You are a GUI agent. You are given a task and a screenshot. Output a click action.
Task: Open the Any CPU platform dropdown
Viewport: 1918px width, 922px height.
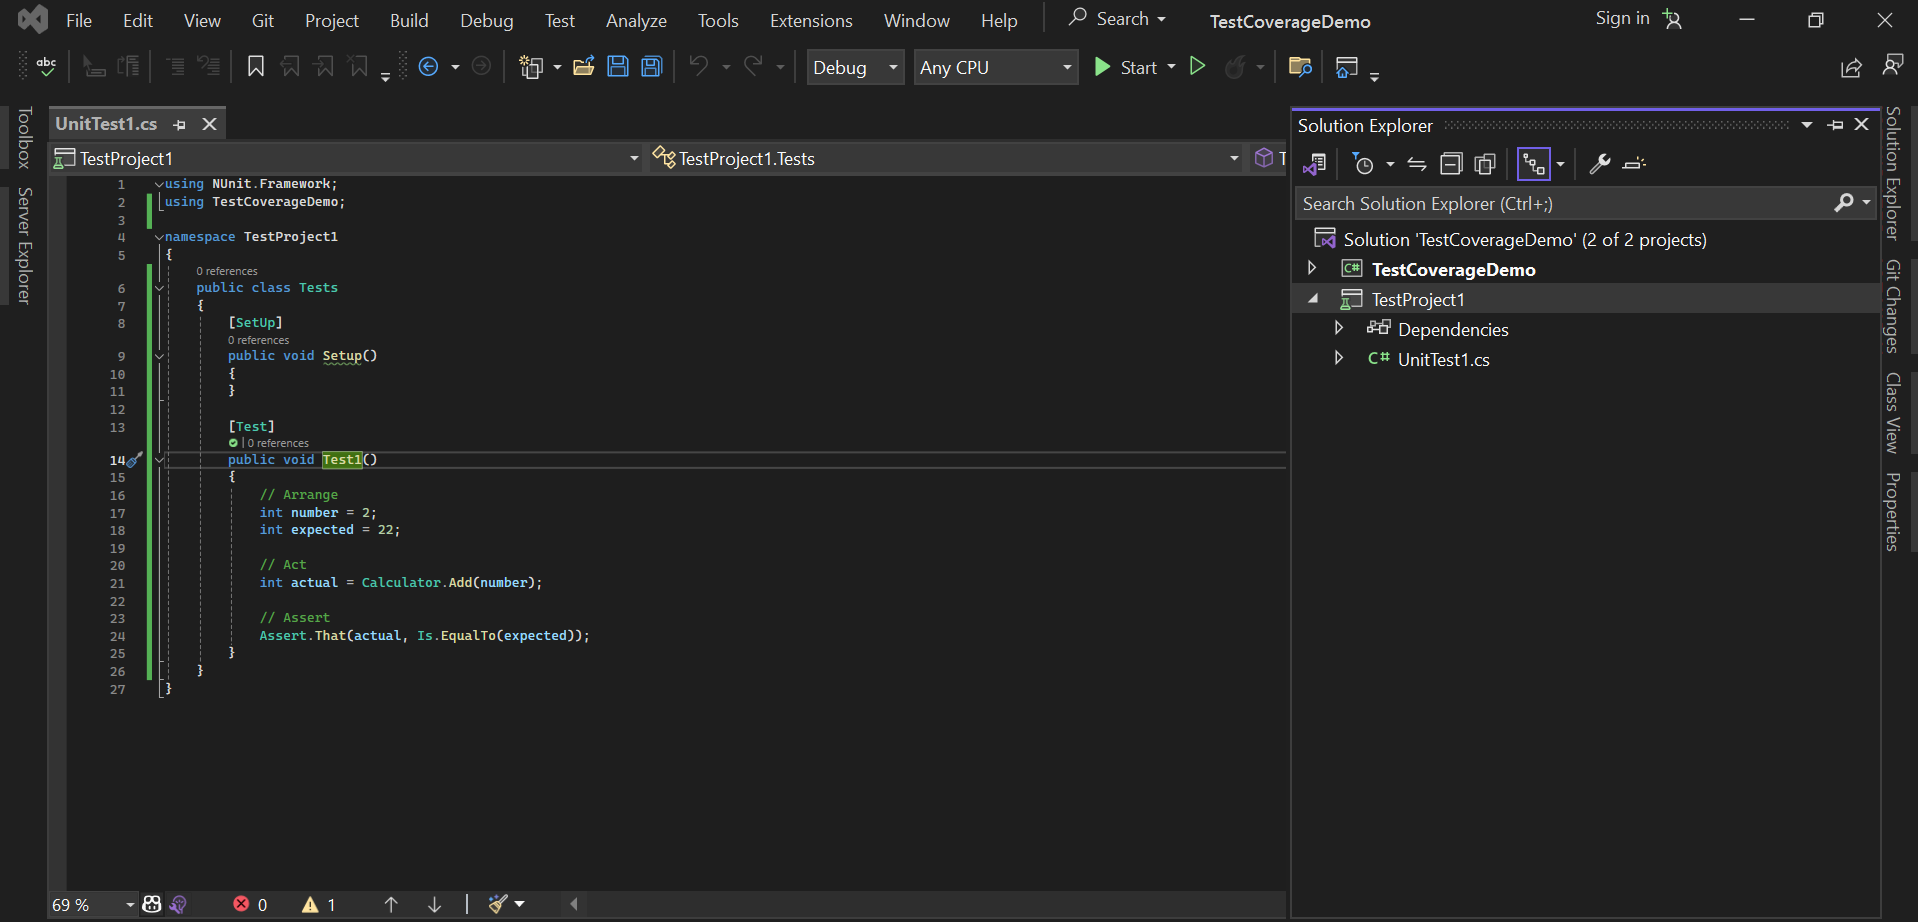[x=995, y=68]
